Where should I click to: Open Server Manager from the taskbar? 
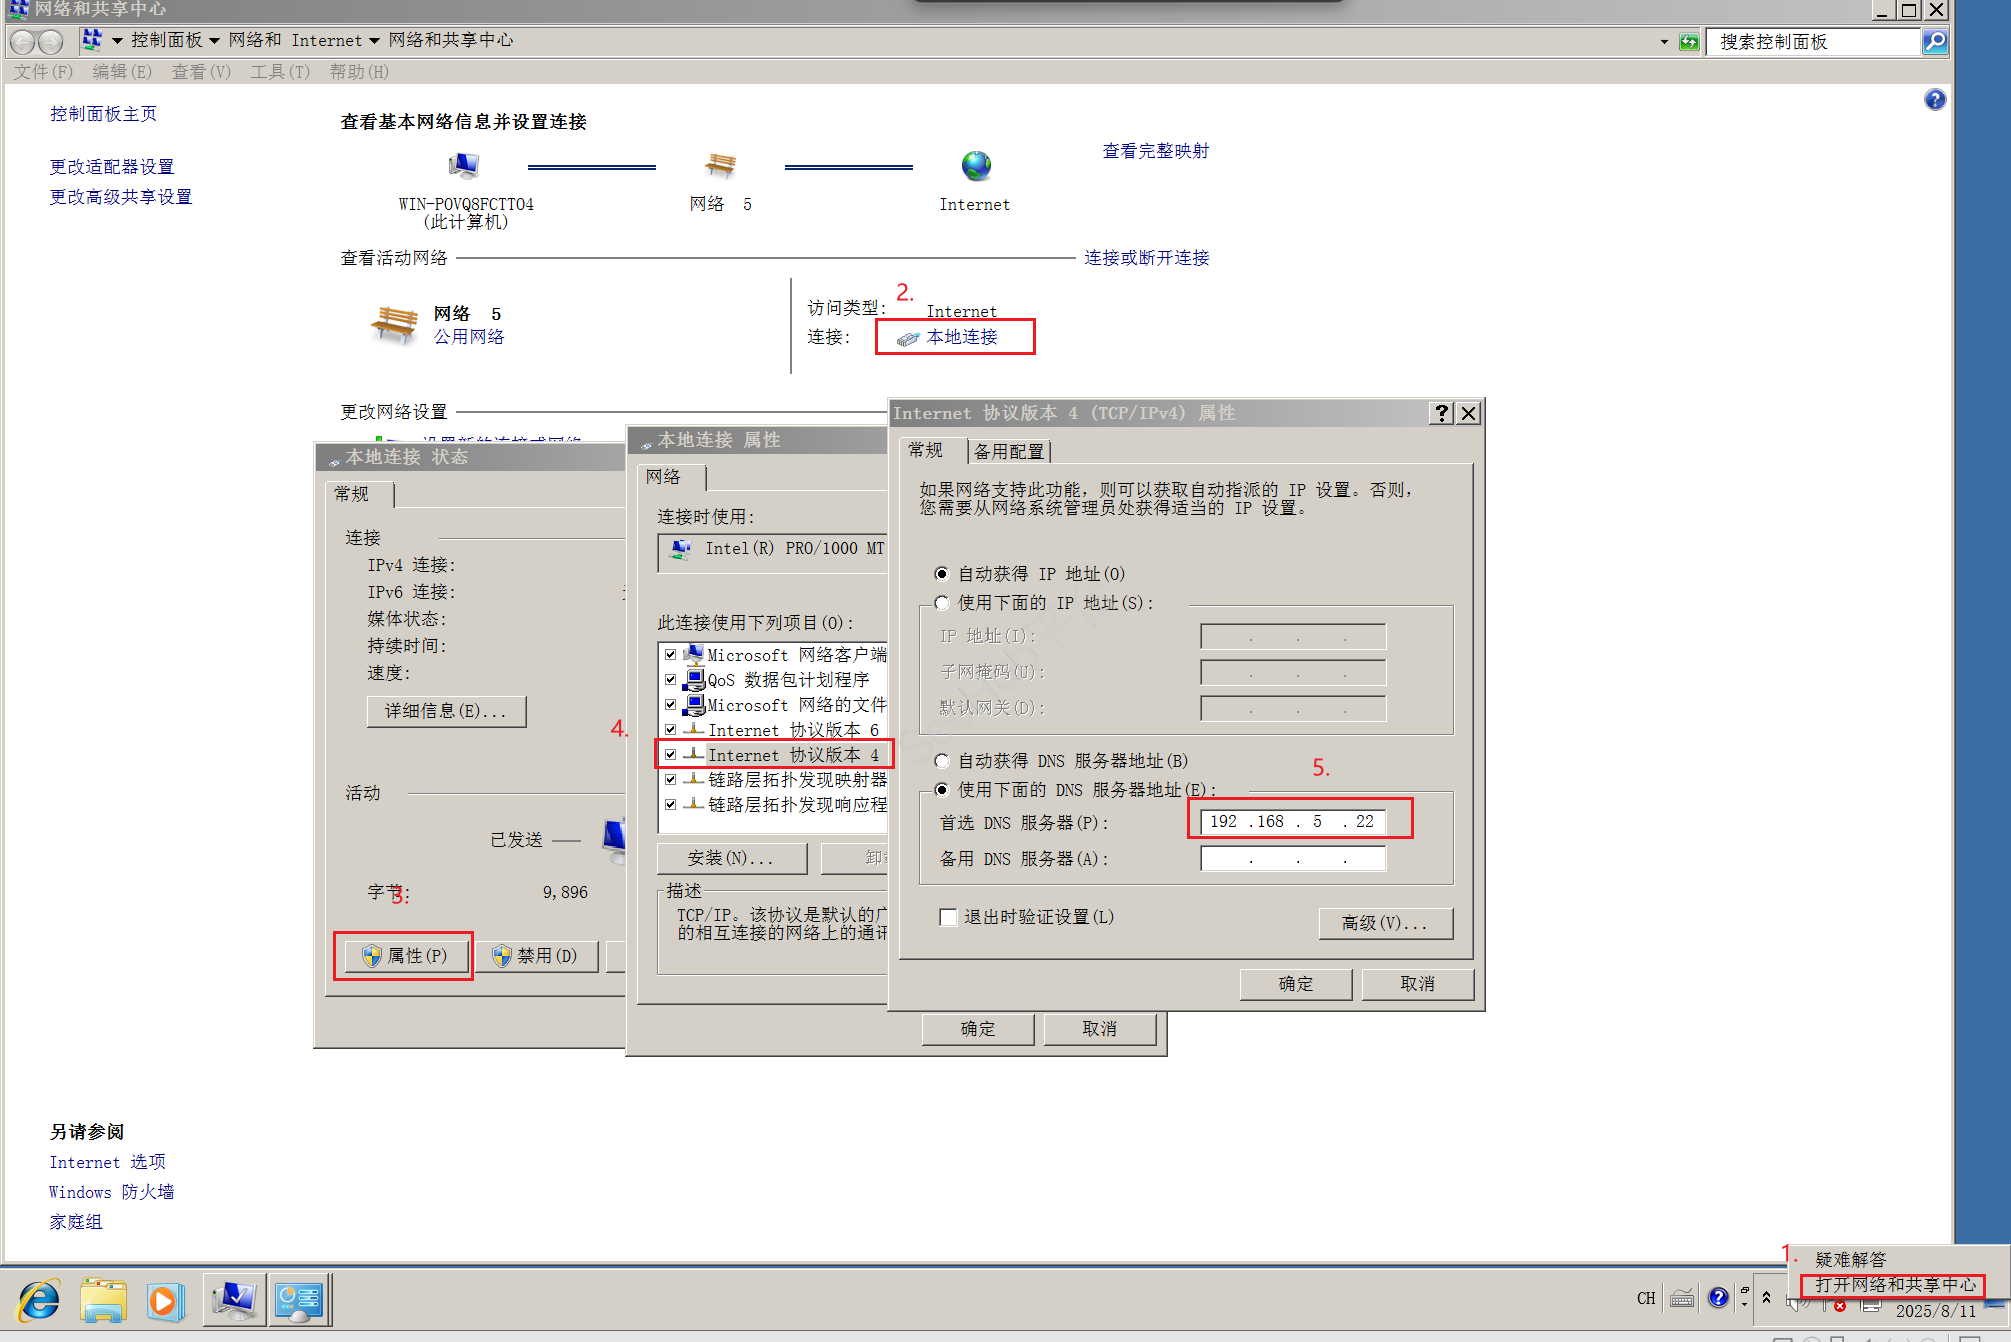[233, 1300]
